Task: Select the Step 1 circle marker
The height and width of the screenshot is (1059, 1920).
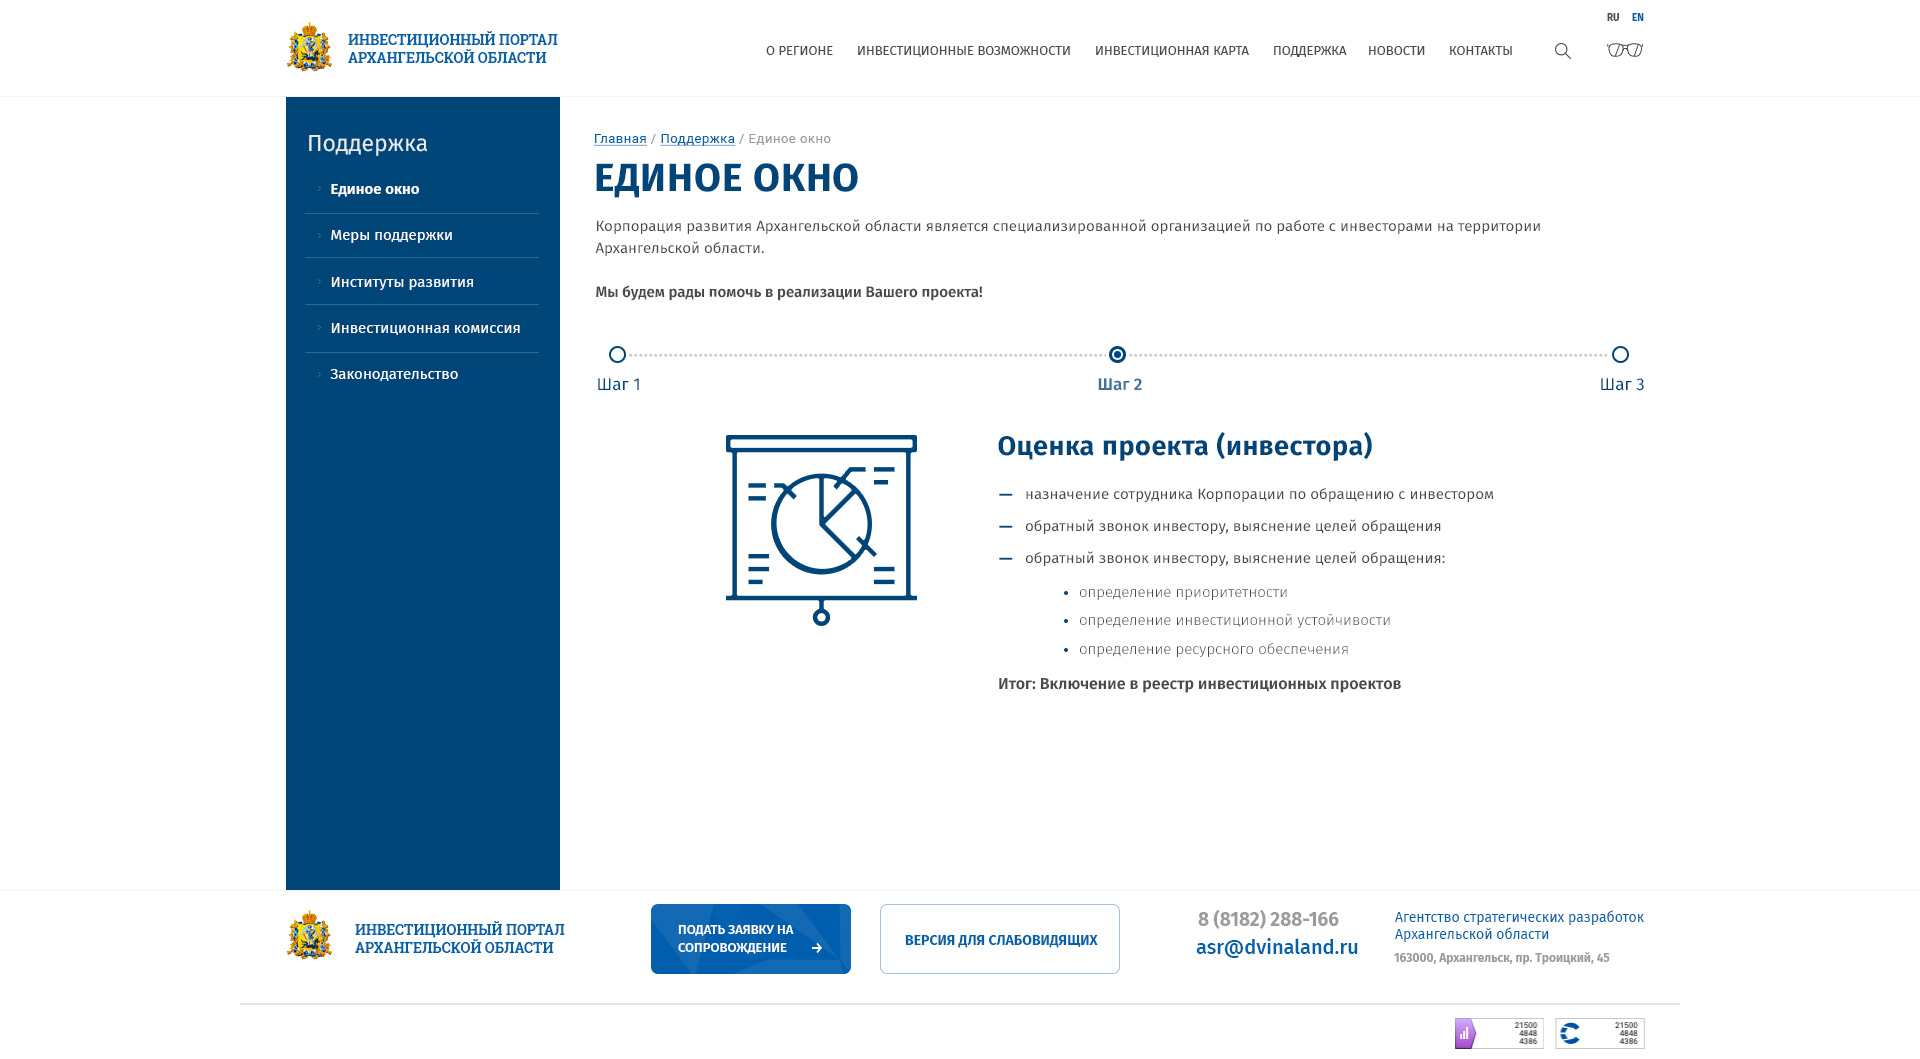Action: click(x=617, y=355)
